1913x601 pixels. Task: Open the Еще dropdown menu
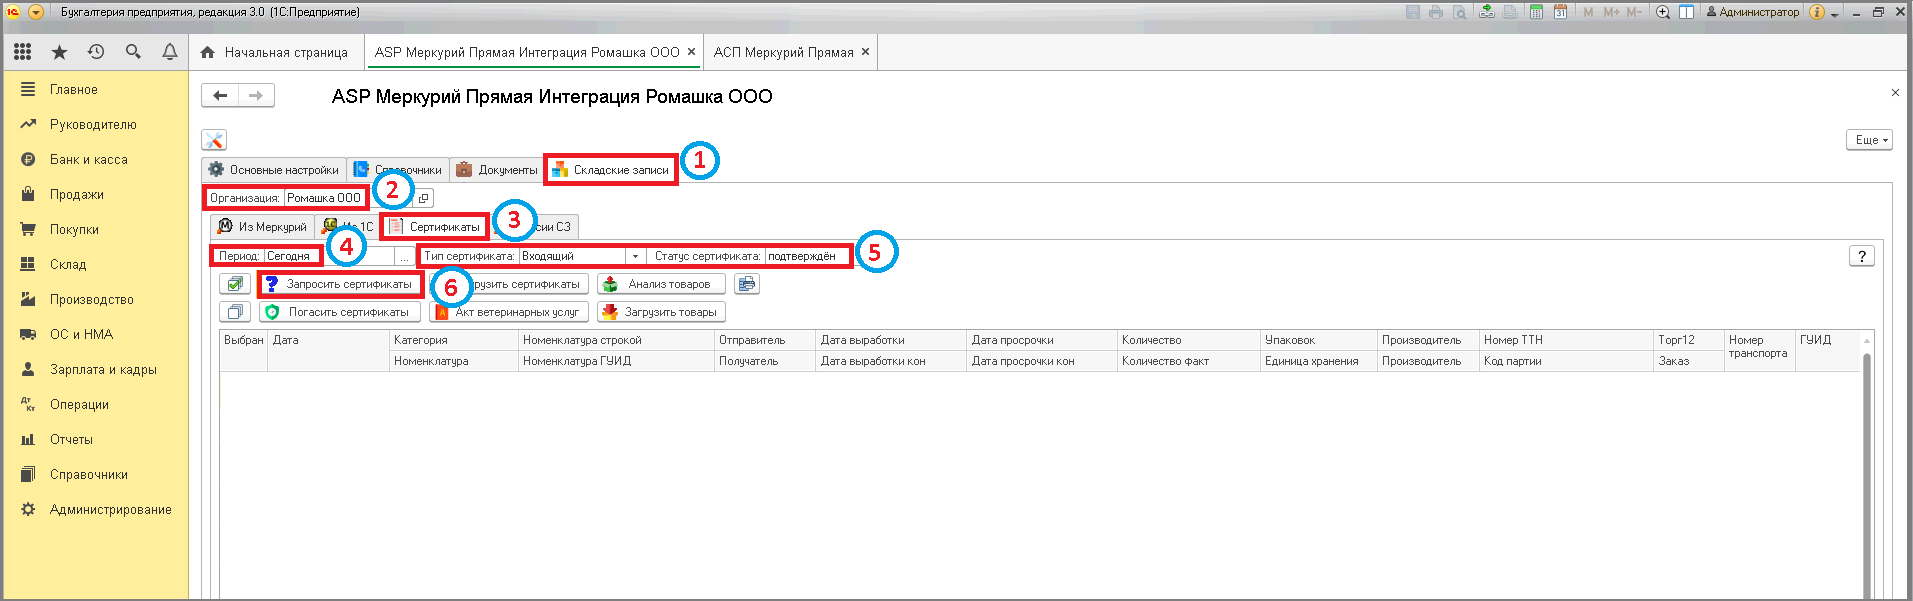1870,140
